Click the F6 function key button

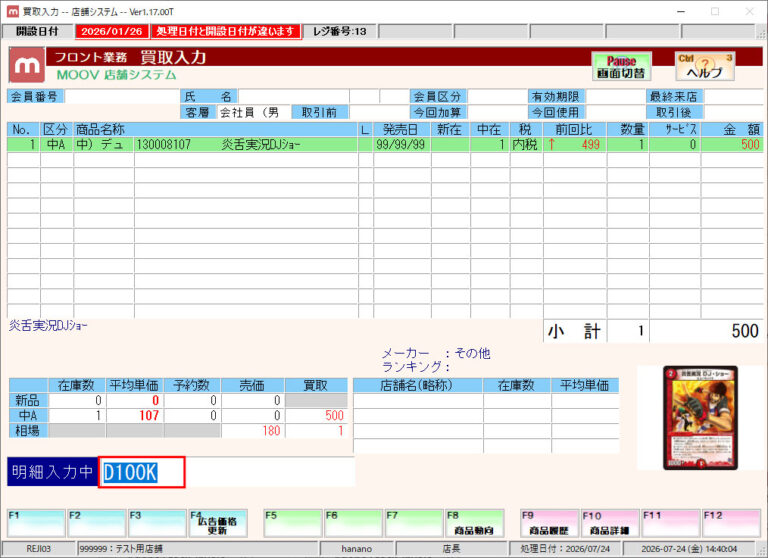tap(354, 523)
